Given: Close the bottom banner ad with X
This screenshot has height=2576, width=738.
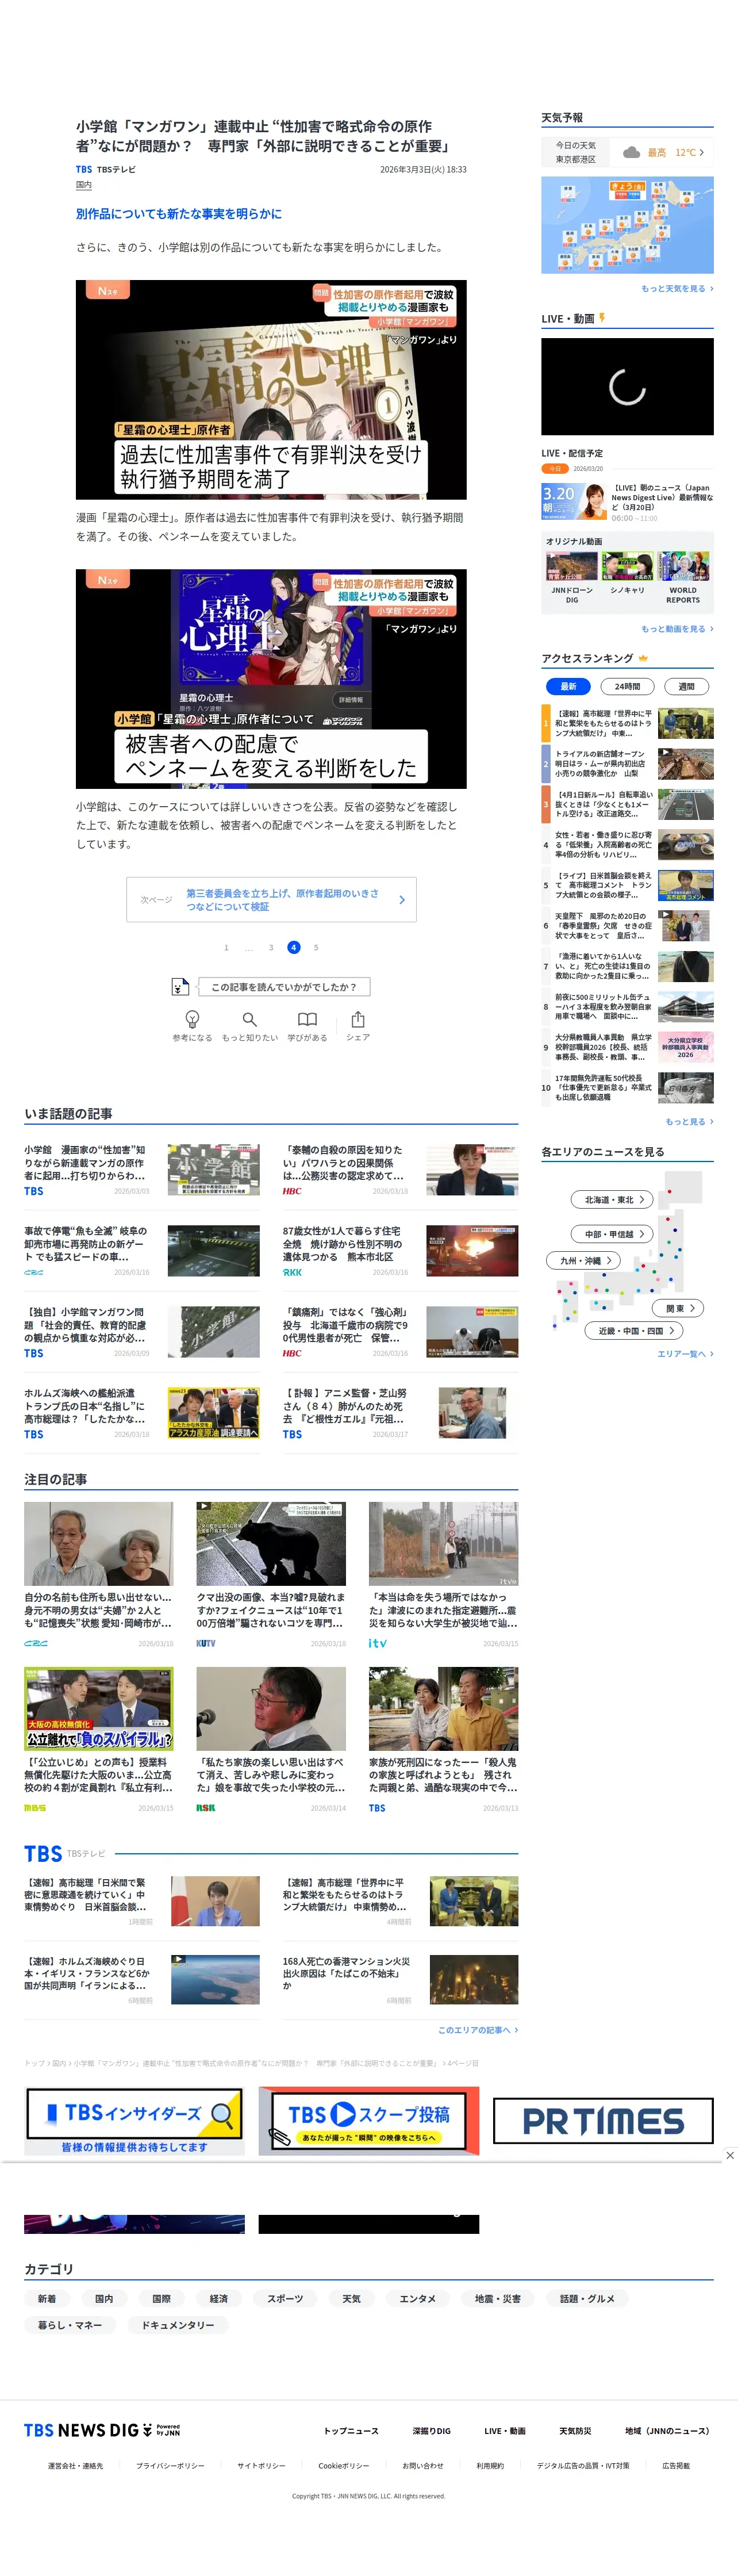Looking at the screenshot, I should [729, 2154].
